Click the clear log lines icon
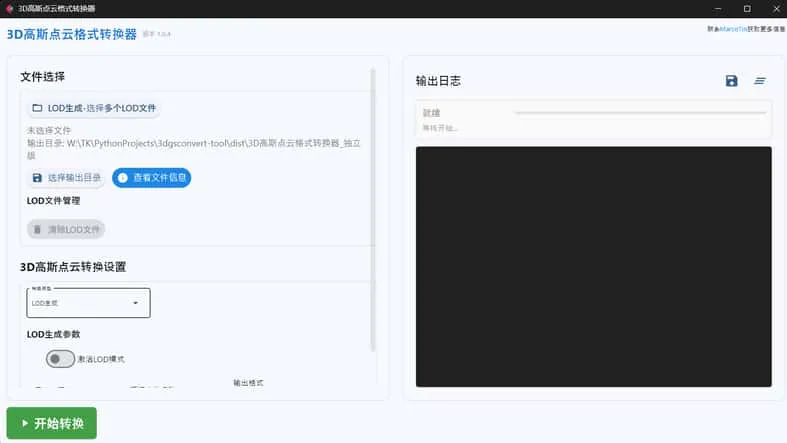Image resolution: width=787 pixels, height=443 pixels. point(759,81)
